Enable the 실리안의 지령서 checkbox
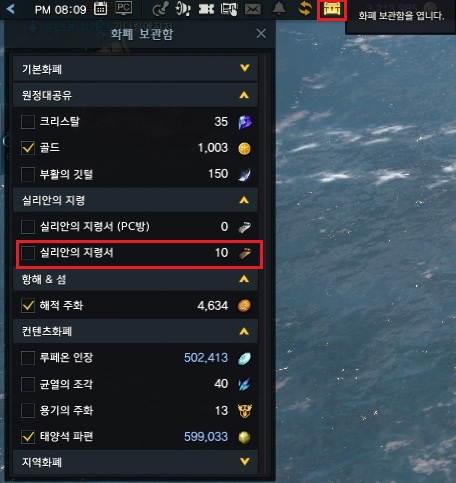Viewport: 456px width, 483px height. click(x=28, y=253)
